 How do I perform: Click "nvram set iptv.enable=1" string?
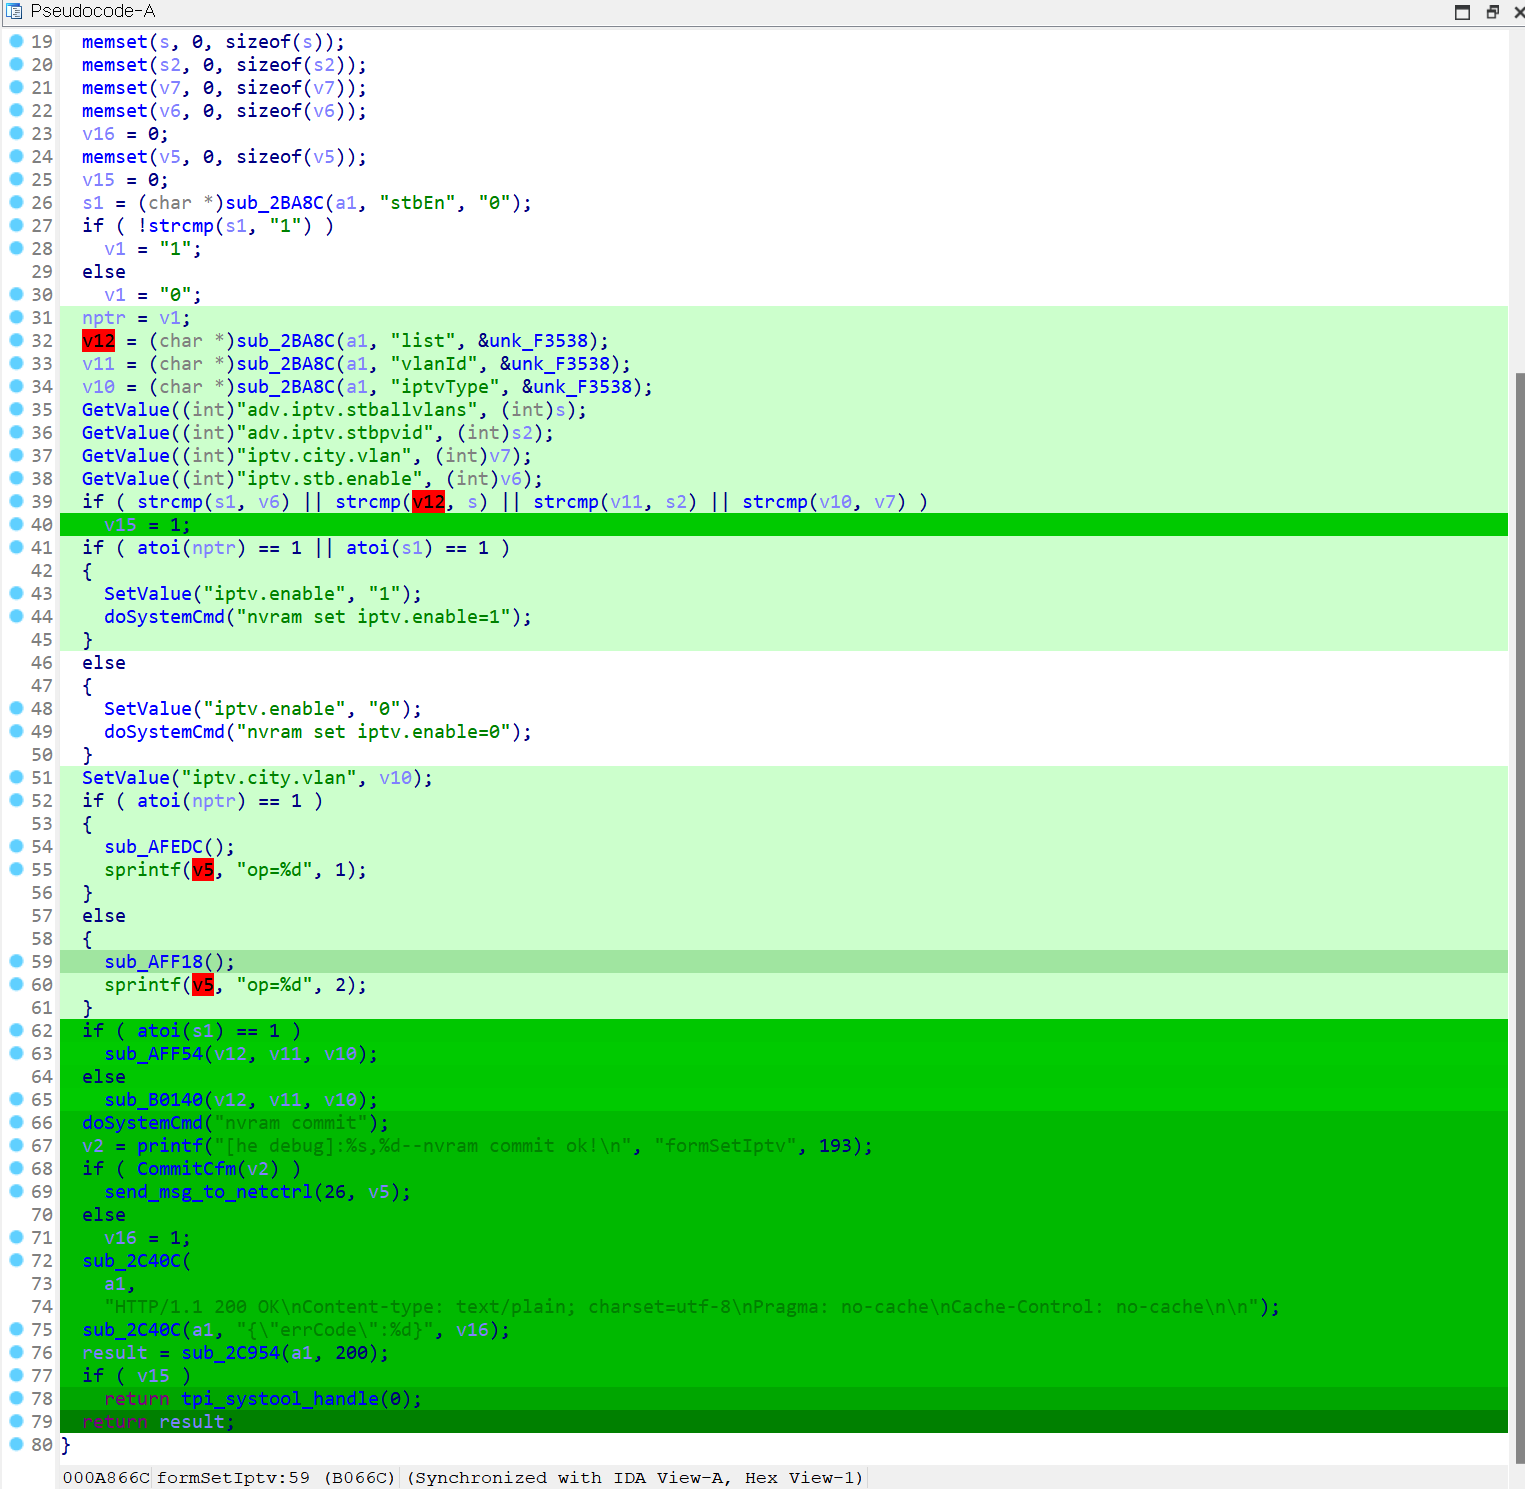pyautogui.click(x=373, y=617)
